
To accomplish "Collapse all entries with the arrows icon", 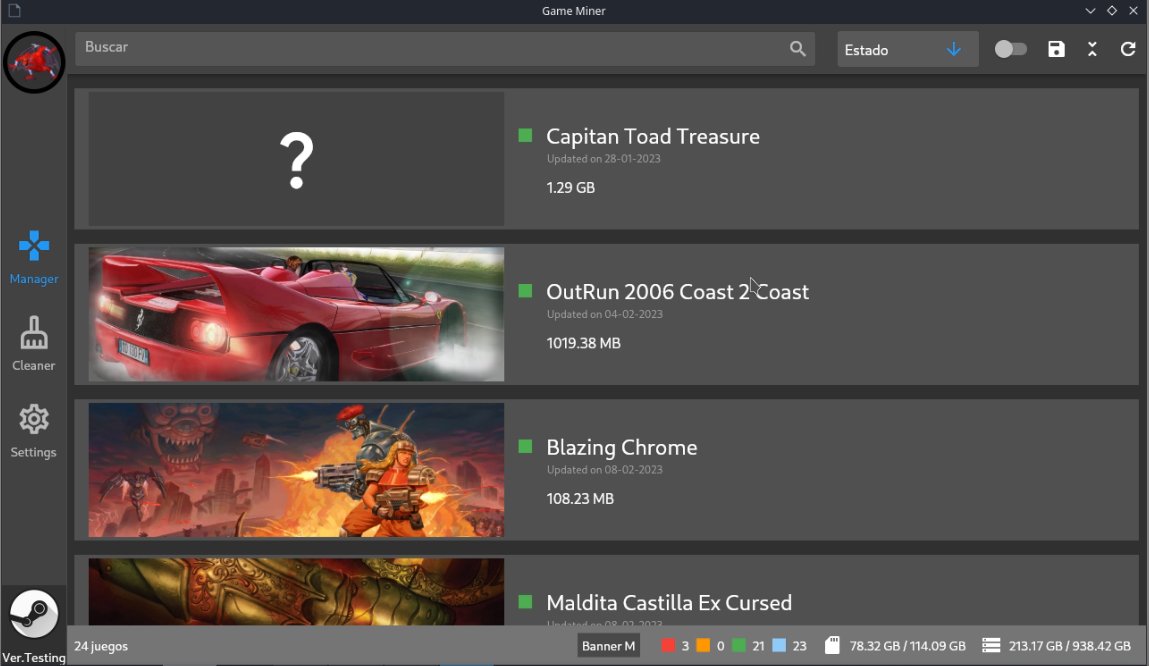I will tap(1092, 49).
